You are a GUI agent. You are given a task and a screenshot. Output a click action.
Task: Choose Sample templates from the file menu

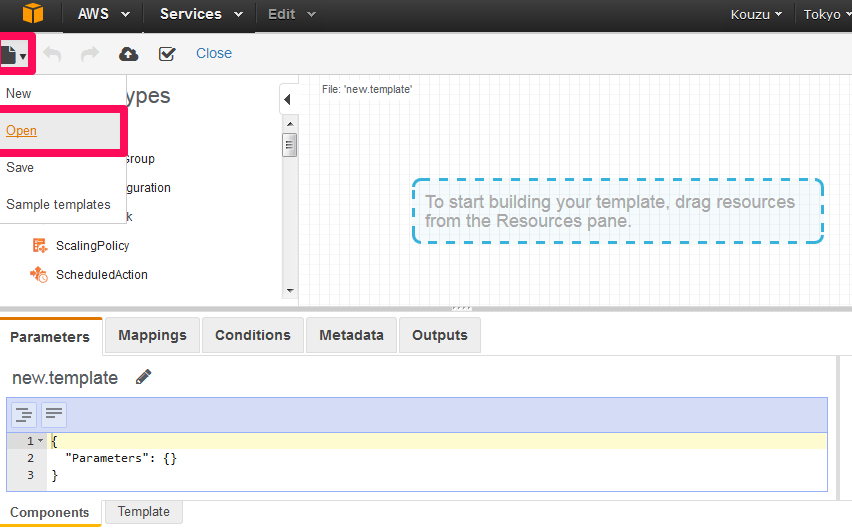point(58,204)
